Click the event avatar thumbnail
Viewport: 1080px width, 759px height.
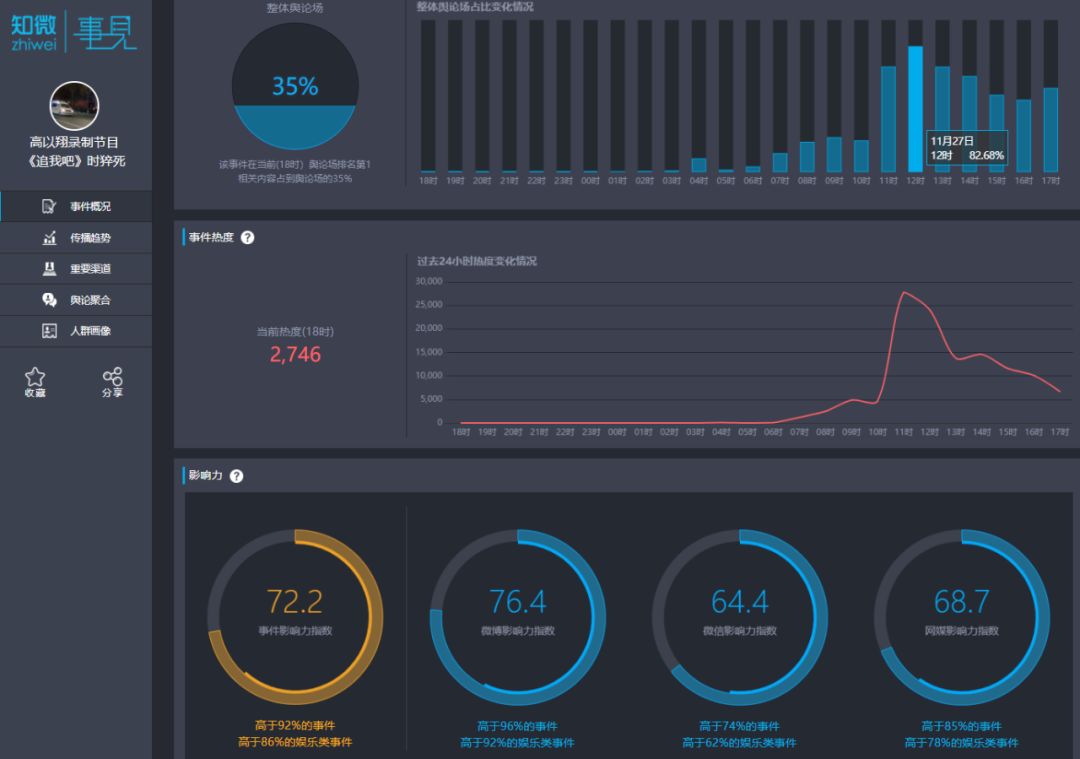coord(74,106)
